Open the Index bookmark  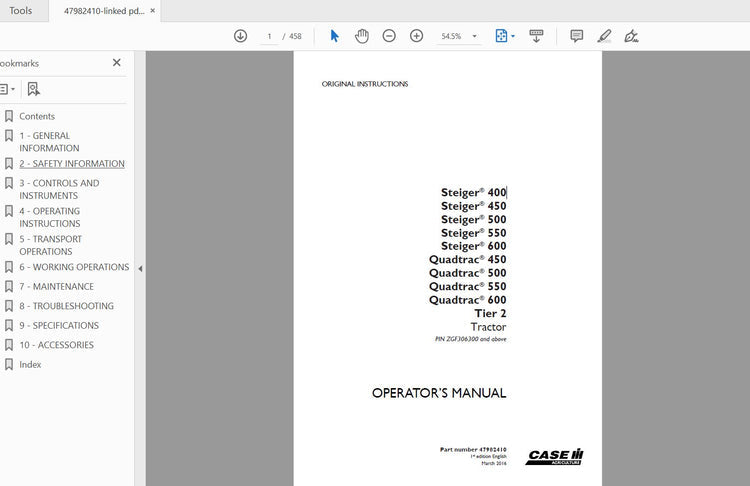coord(30,364)
